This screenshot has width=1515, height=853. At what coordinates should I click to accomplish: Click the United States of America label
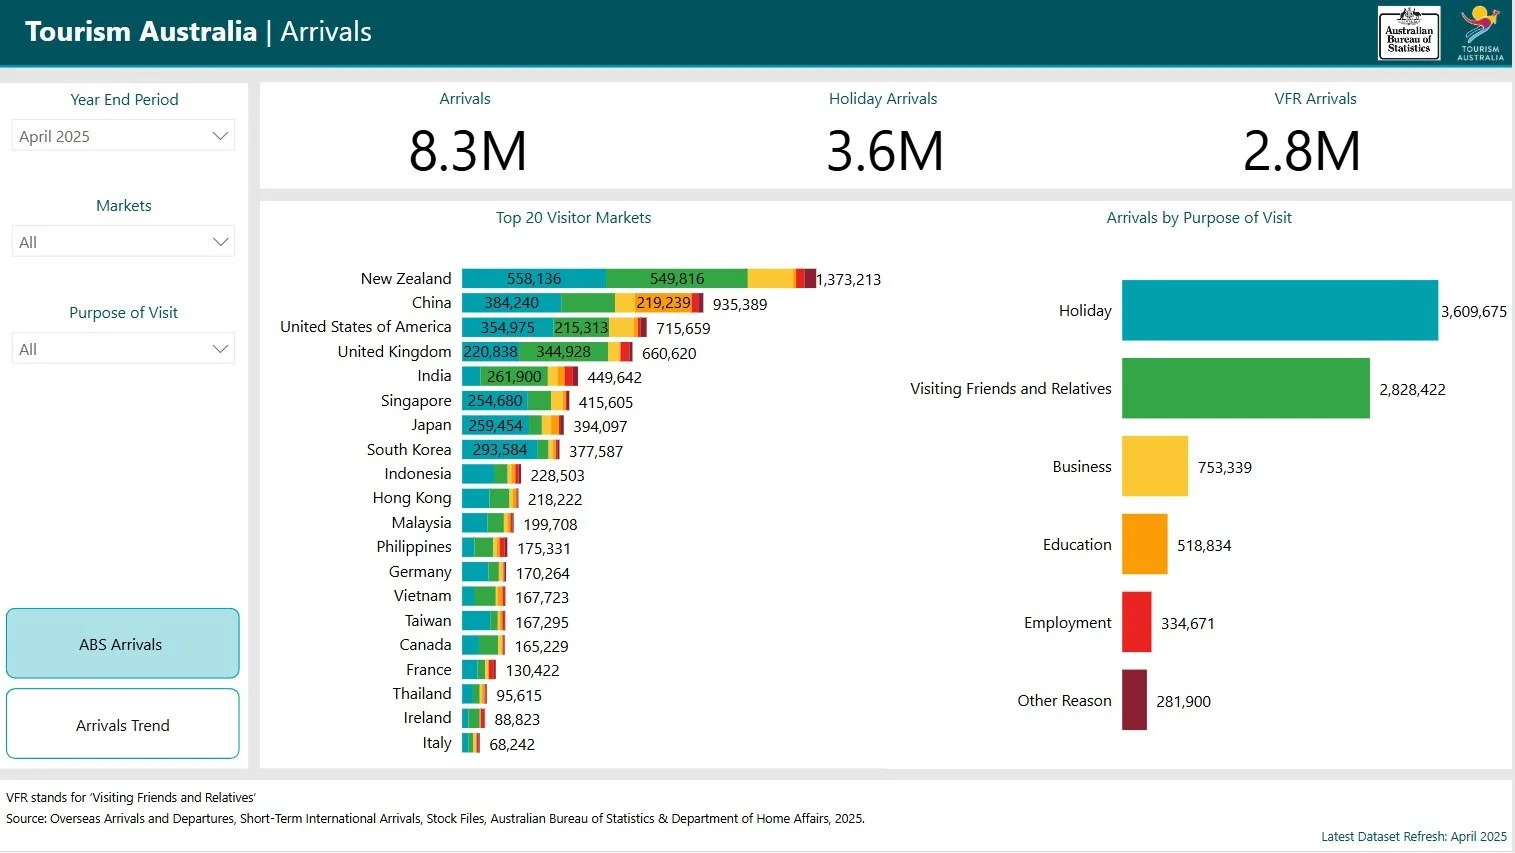point(366,327)
